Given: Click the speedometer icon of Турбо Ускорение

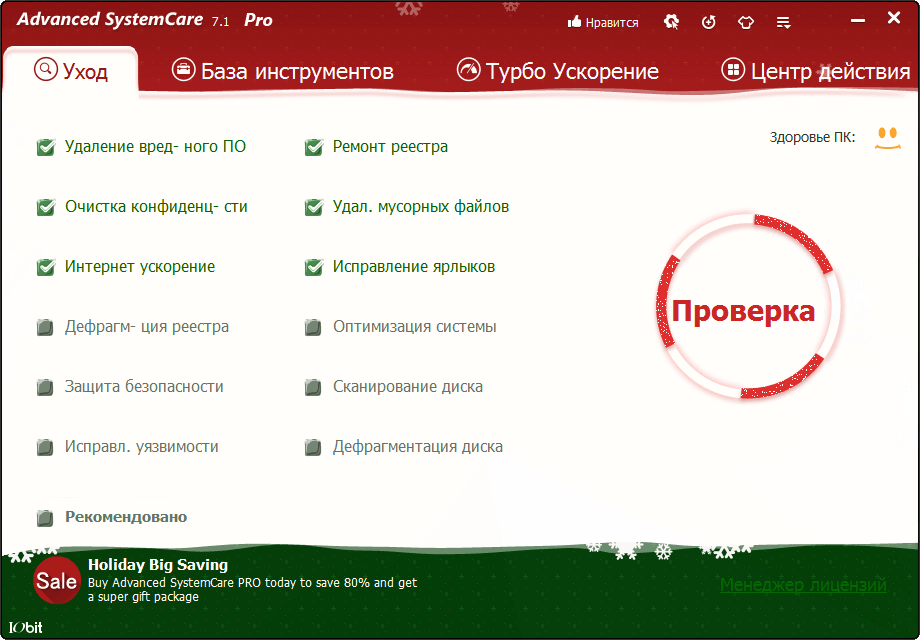Looking at the screenshot, I should (x=468, y=70).
